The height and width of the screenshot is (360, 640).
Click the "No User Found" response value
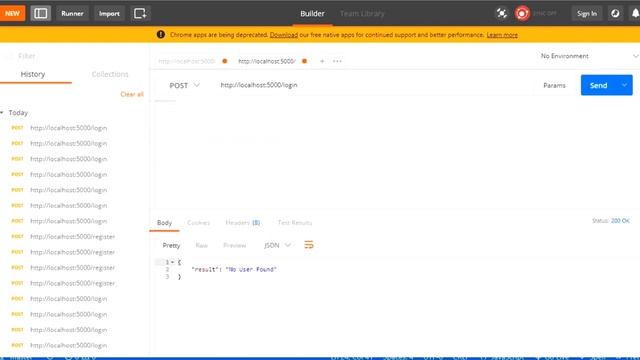[251, 269]
